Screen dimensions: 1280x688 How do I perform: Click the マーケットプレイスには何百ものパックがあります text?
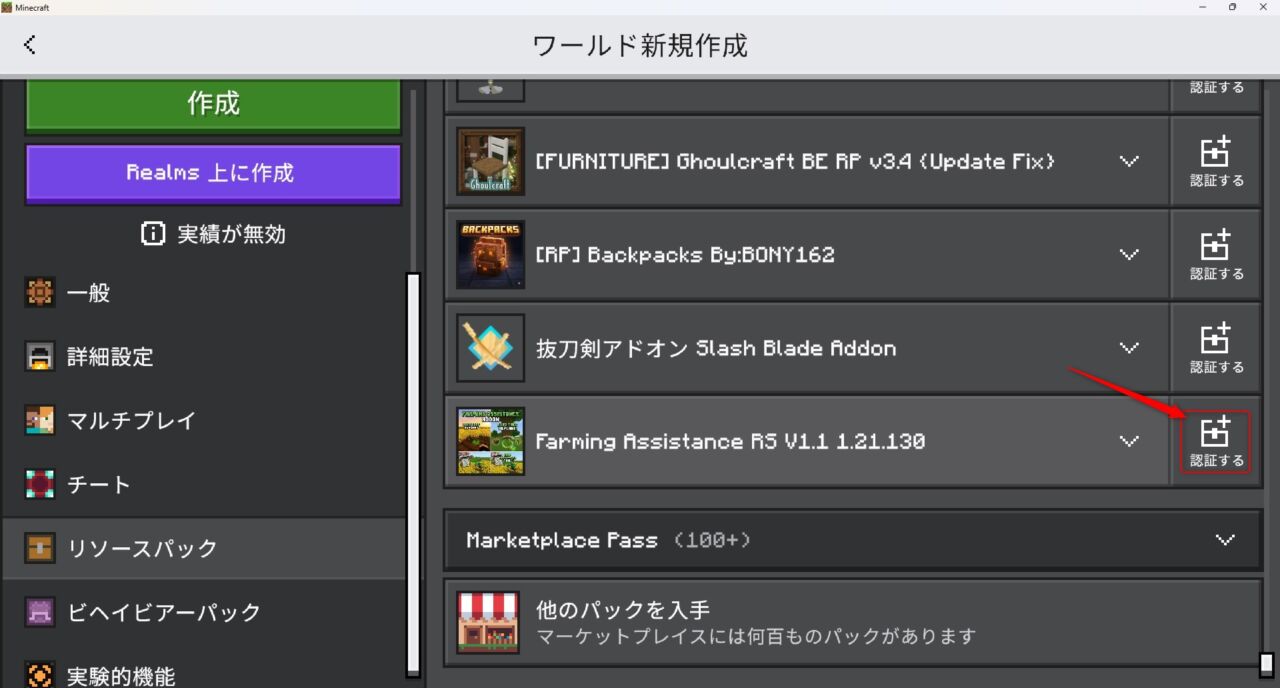click(x=756, y=636)
